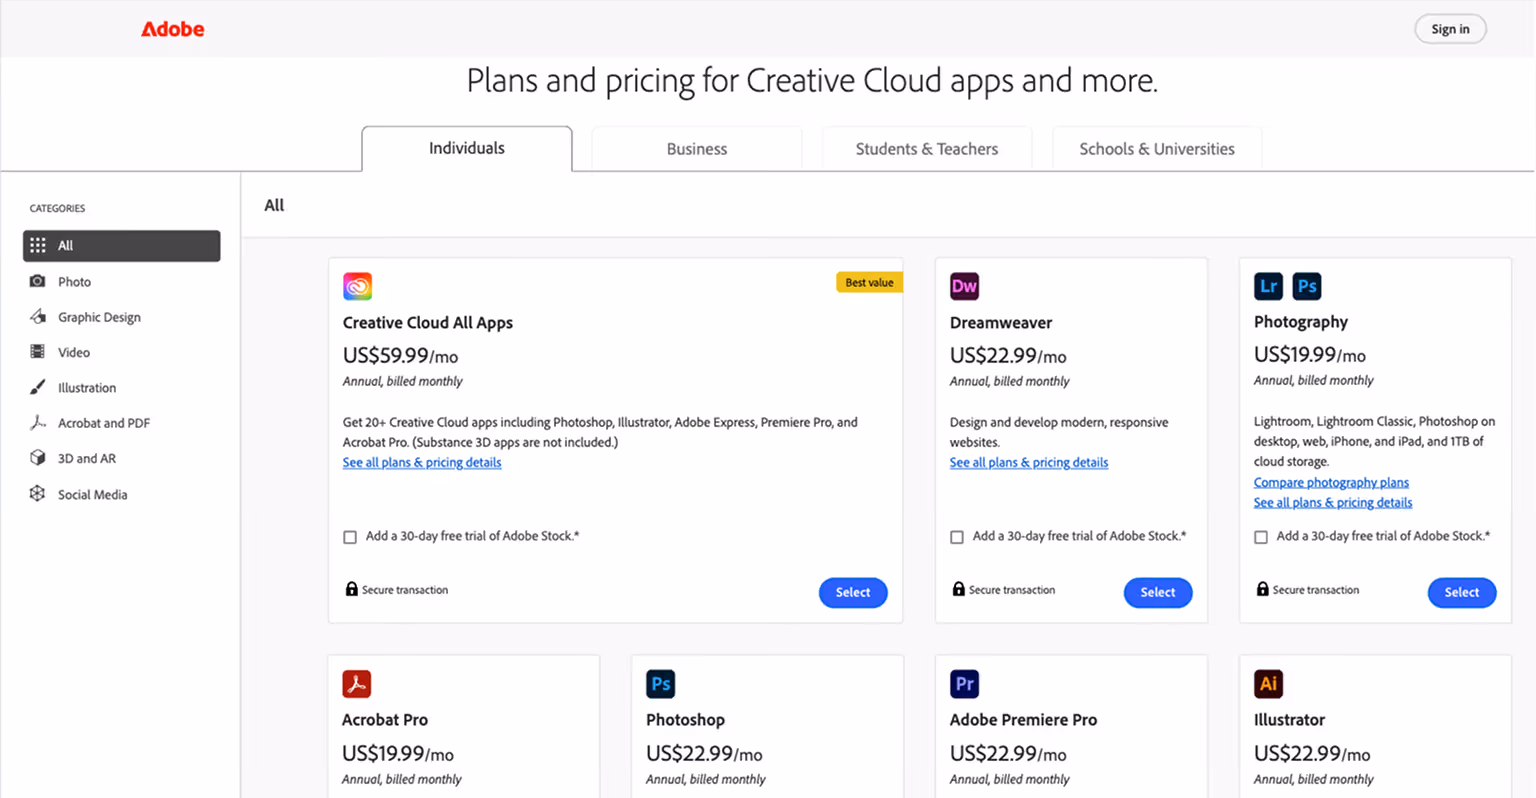Click the Sign in button

coord(1450,29)
